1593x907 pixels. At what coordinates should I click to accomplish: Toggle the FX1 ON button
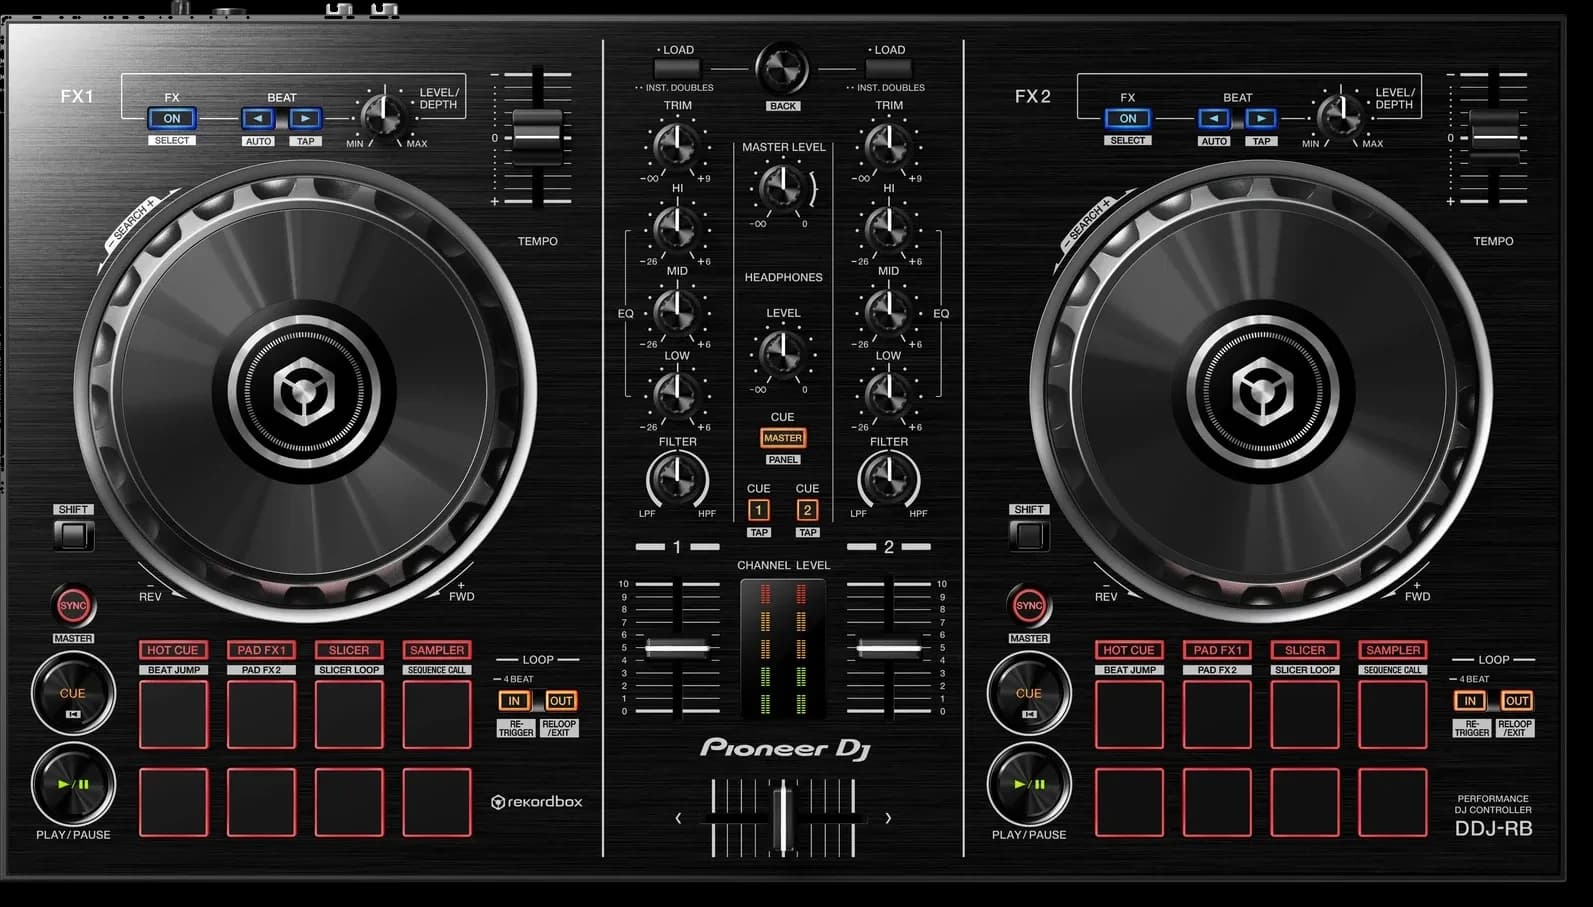pos(172,118)
